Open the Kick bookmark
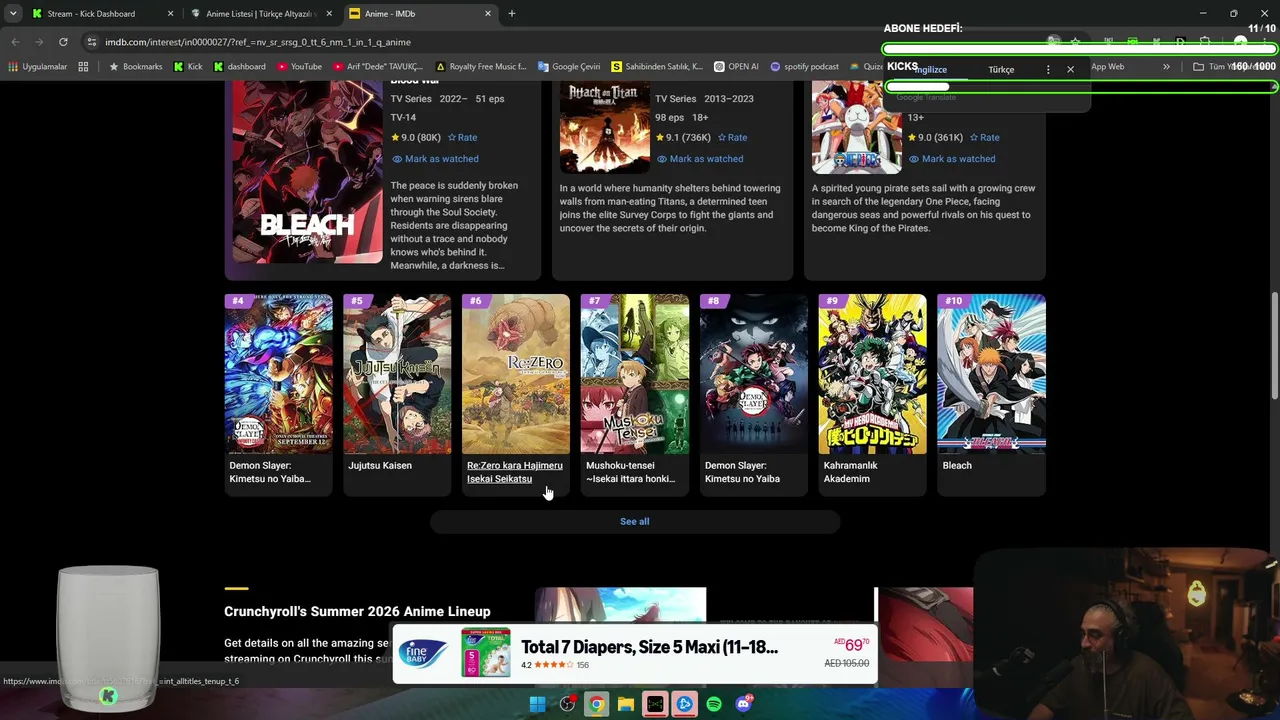 tap(188, 67)
